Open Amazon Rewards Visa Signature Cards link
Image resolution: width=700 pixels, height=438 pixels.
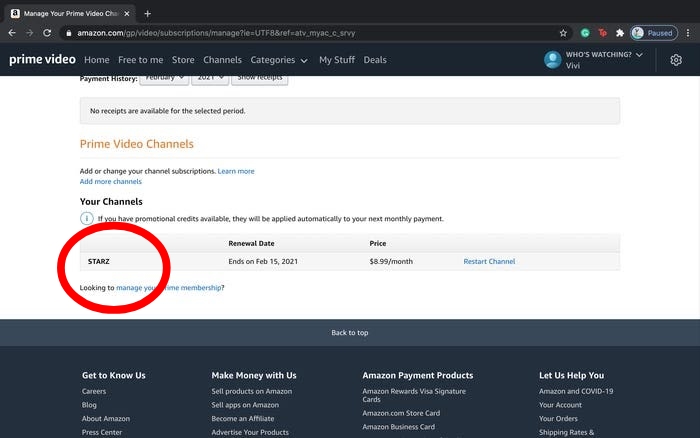pyautogui.click(x=414, y=395)
